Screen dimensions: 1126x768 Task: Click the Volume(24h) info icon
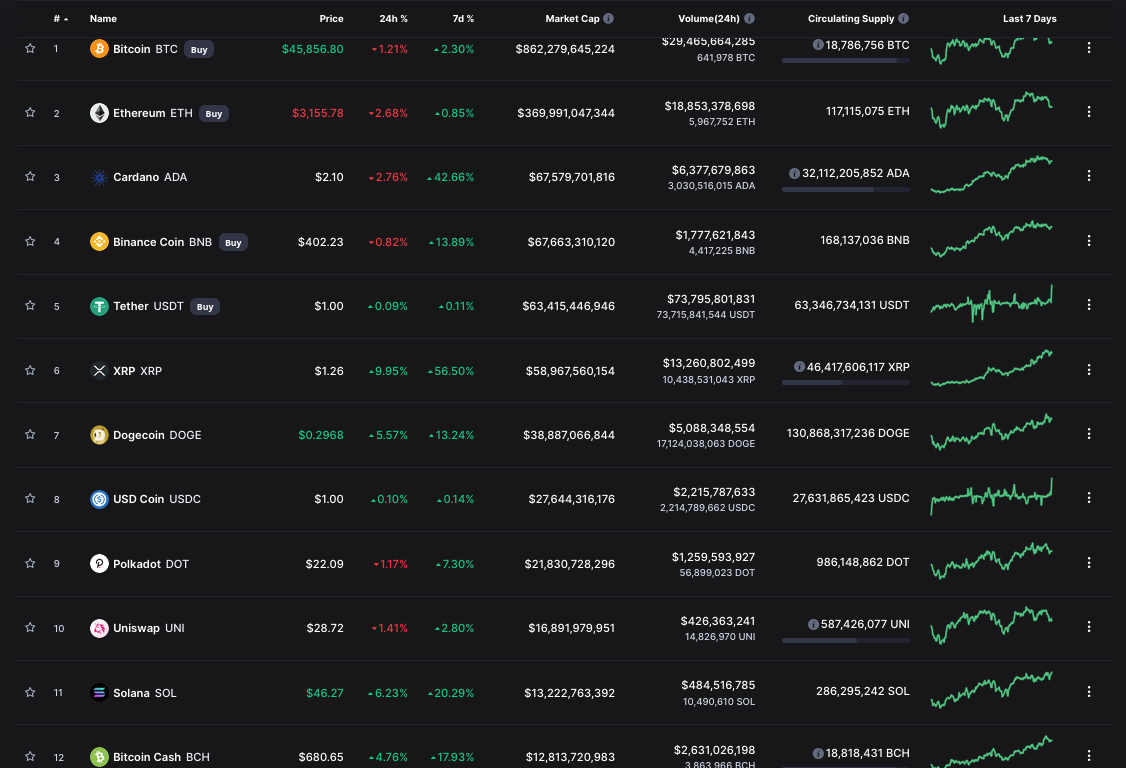tap(749, 19)
